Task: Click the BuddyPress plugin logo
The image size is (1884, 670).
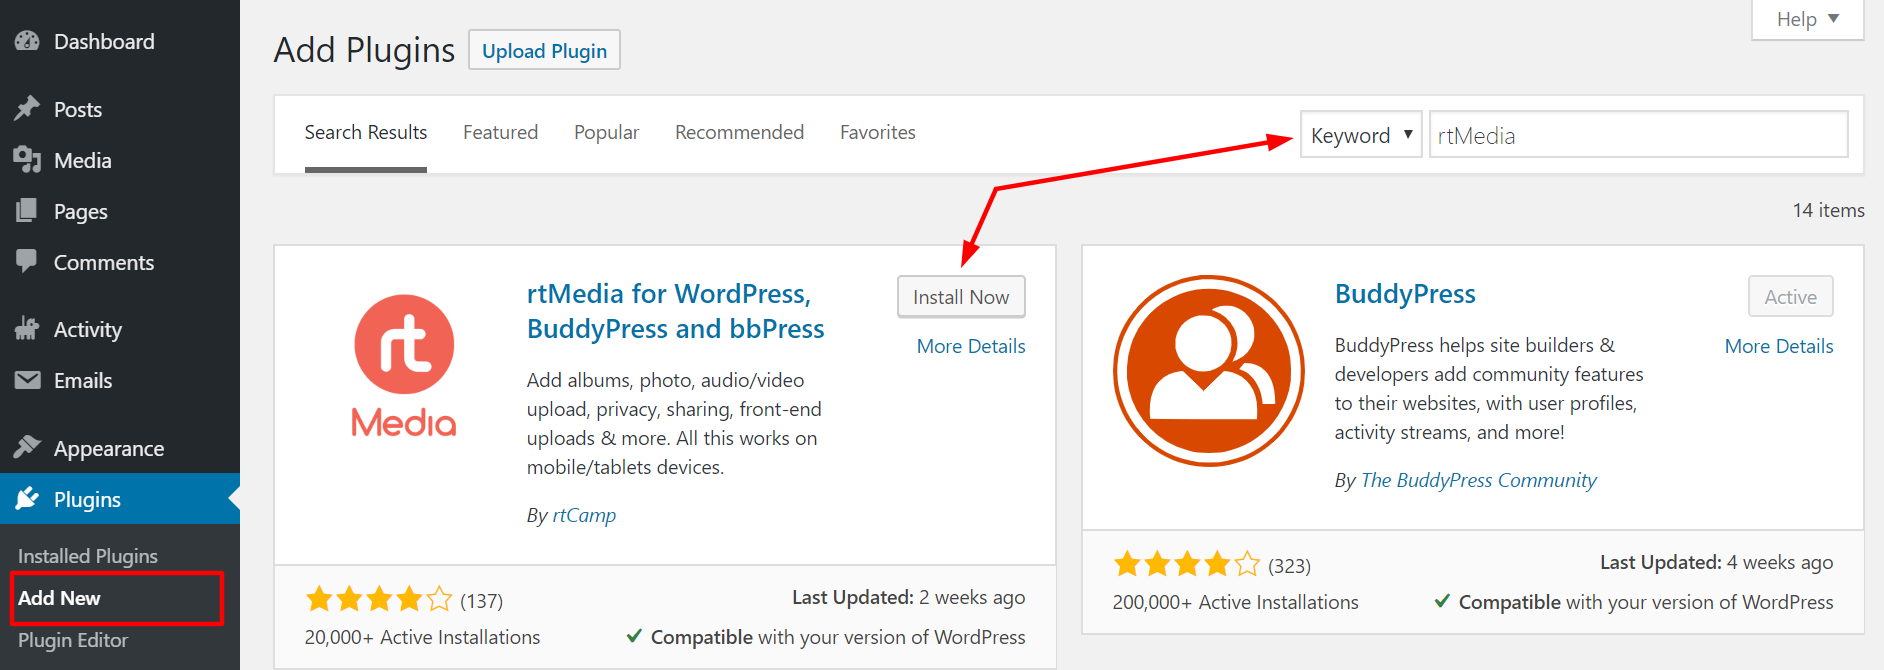Action: [1209, 371]
